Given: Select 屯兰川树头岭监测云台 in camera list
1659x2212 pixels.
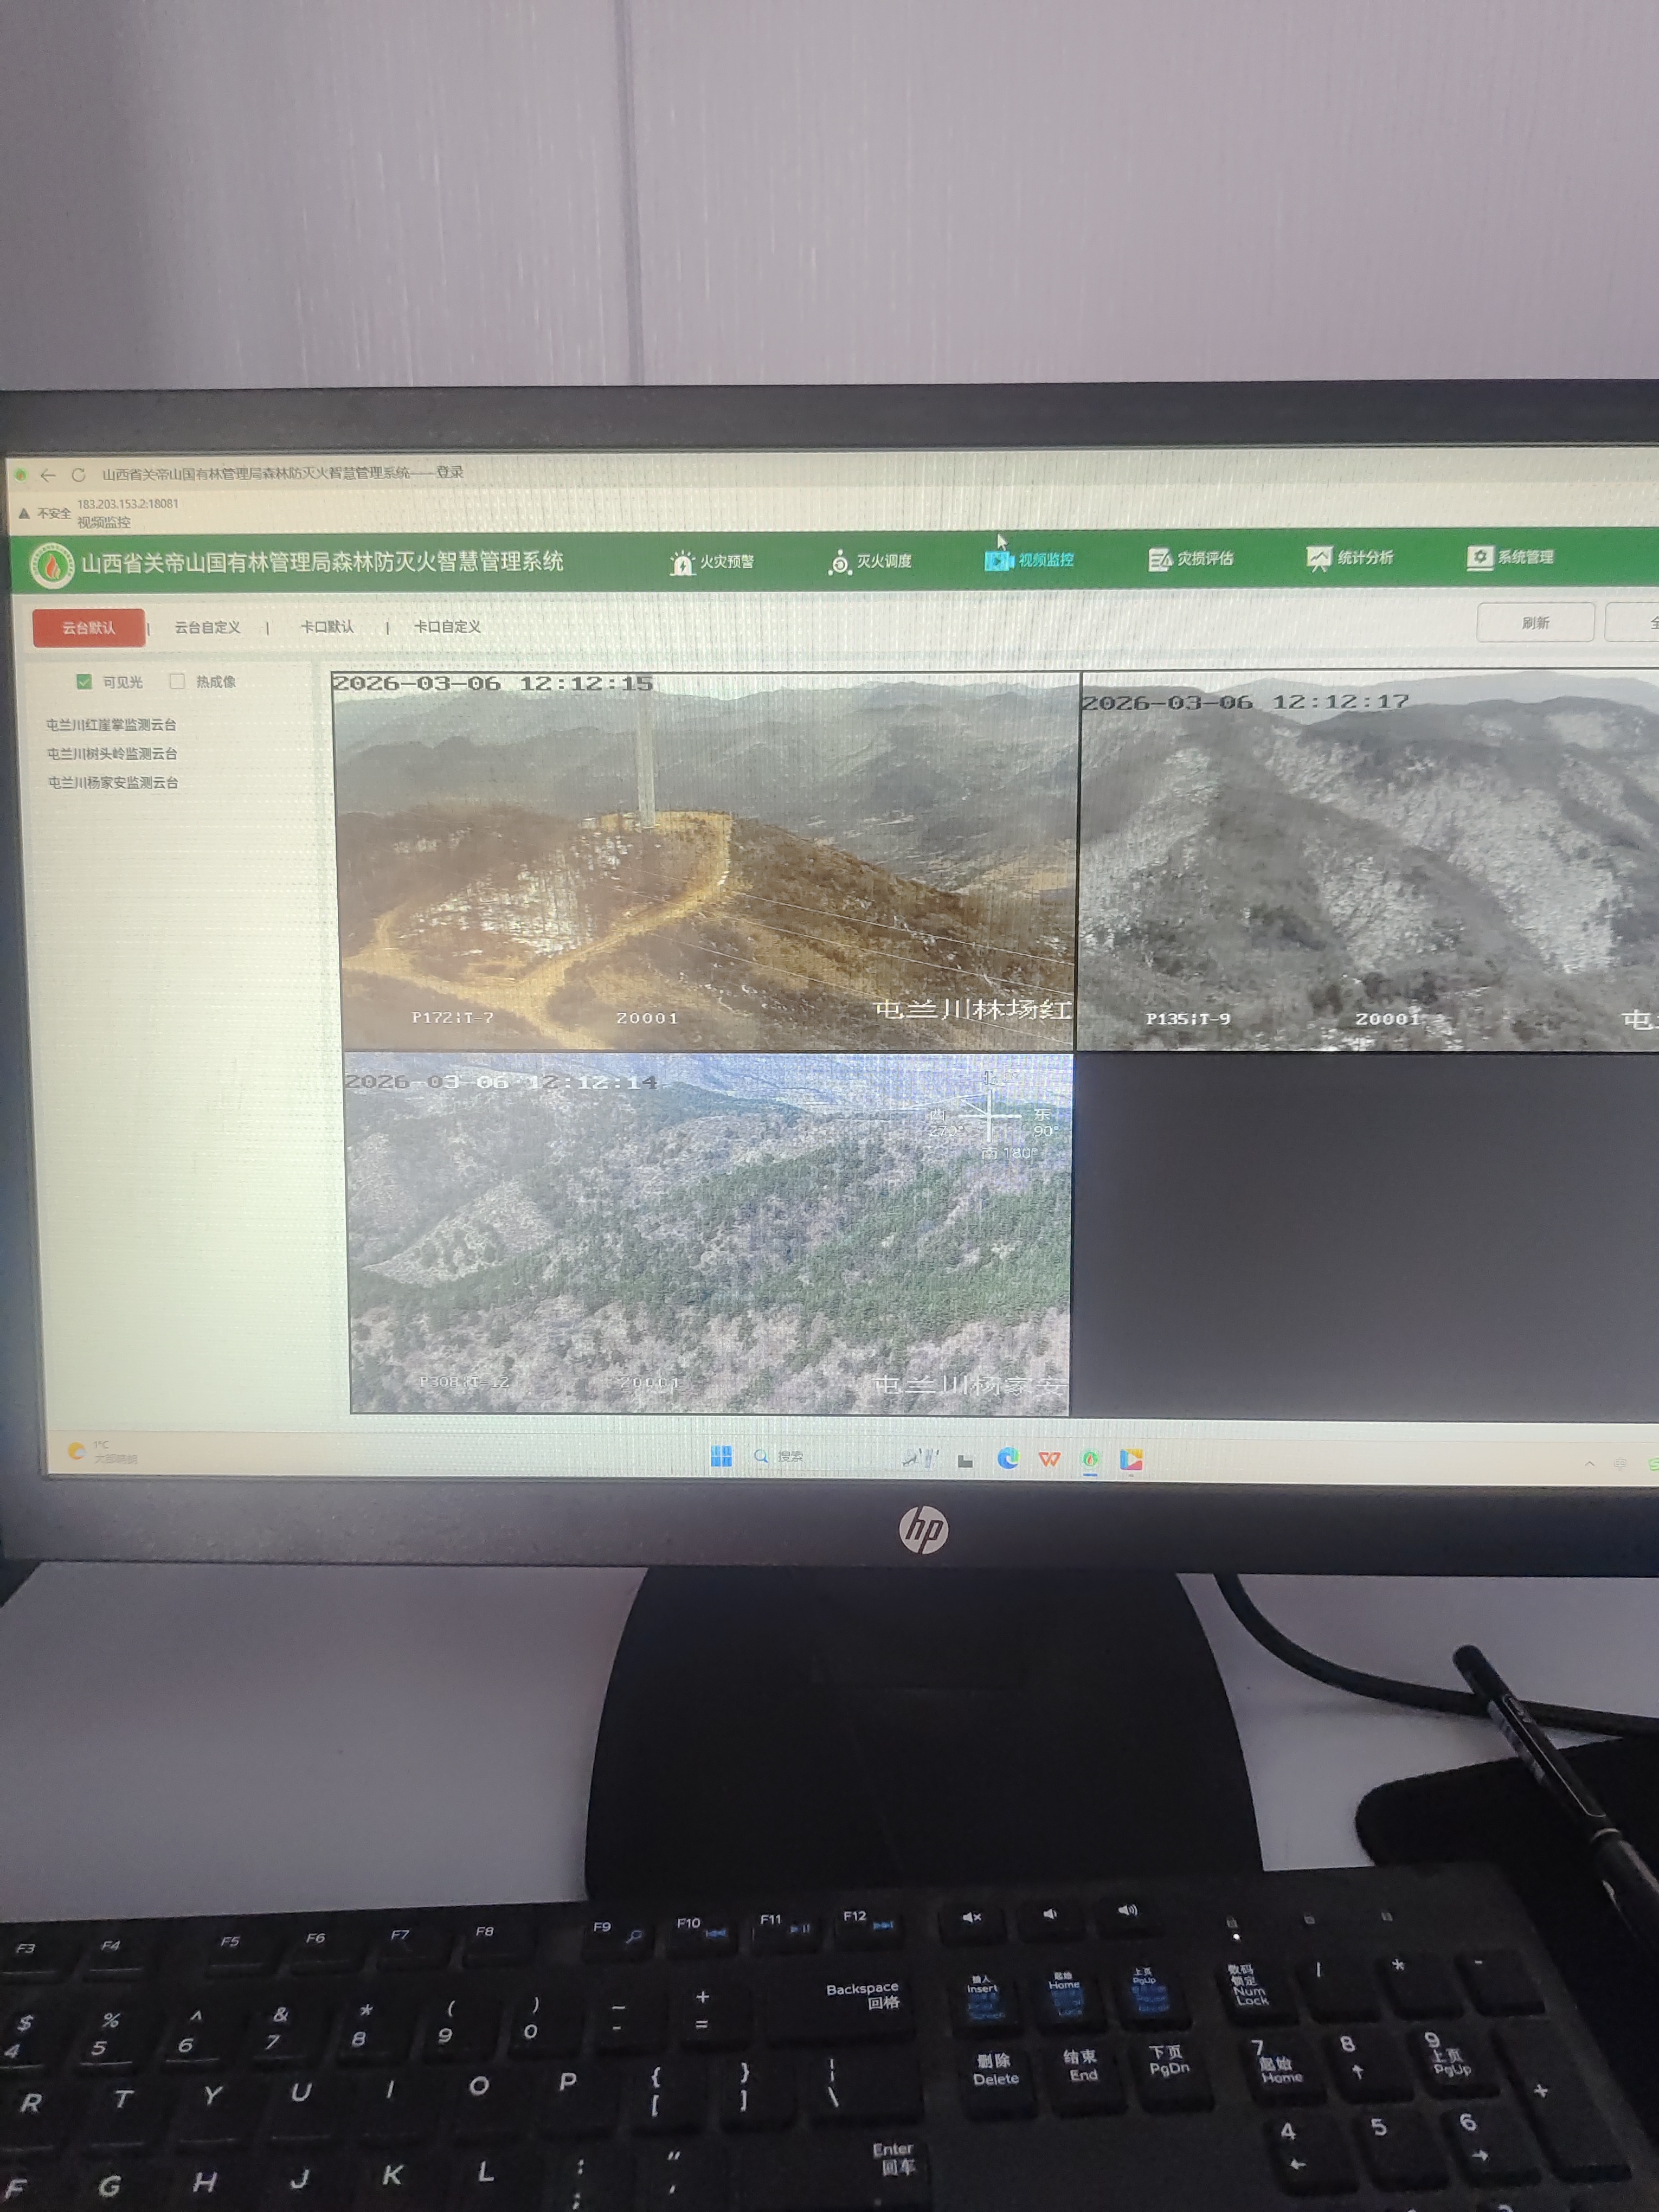Looking at the screenshot, I should coord(112,754).
